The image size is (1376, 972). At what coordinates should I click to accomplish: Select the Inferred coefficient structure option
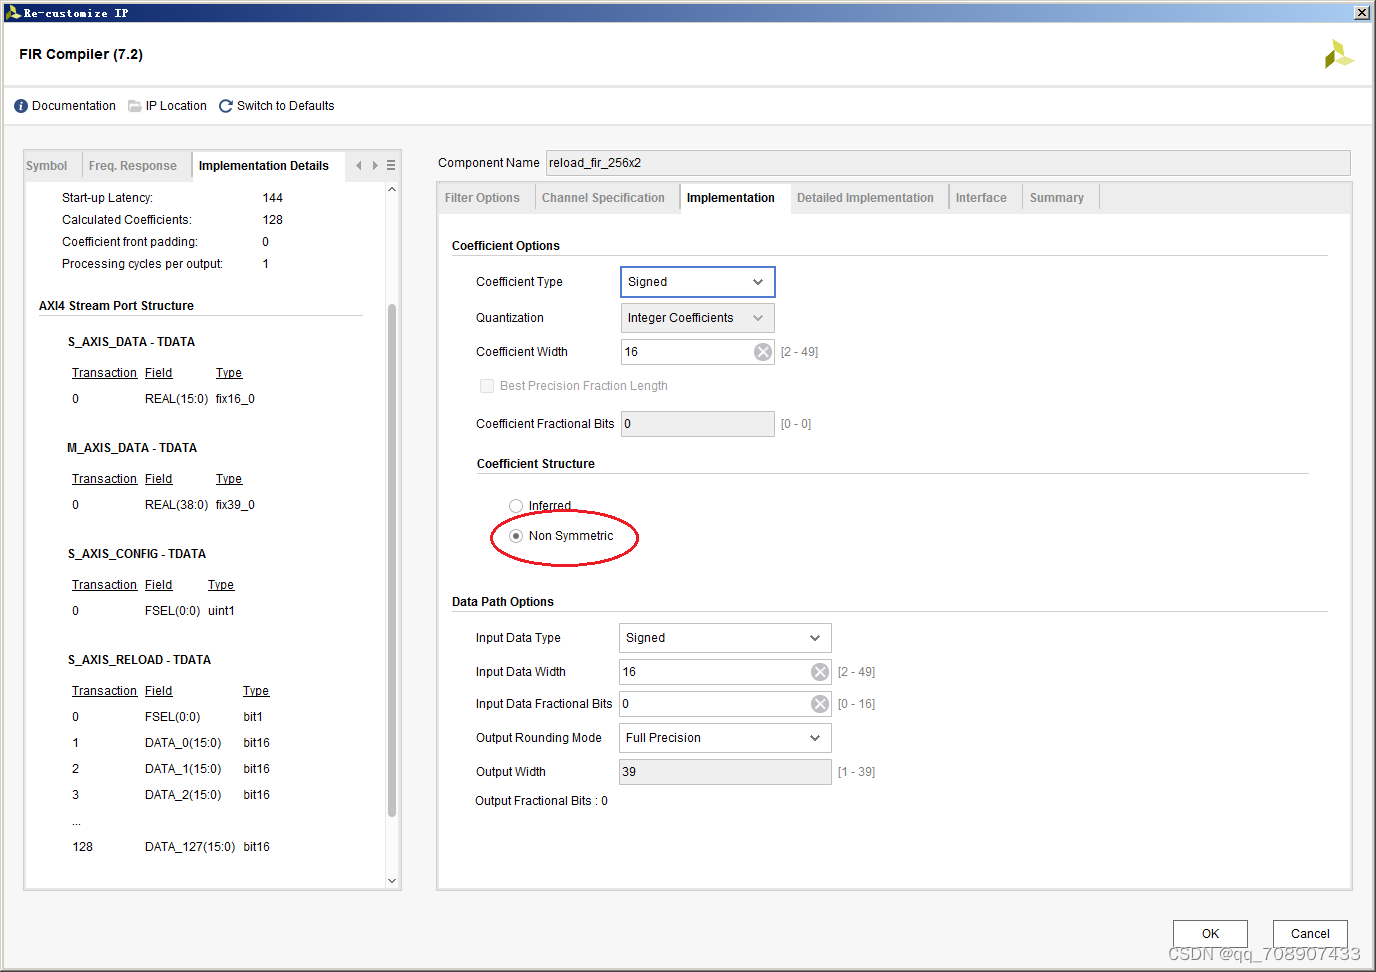pos(516,506)
